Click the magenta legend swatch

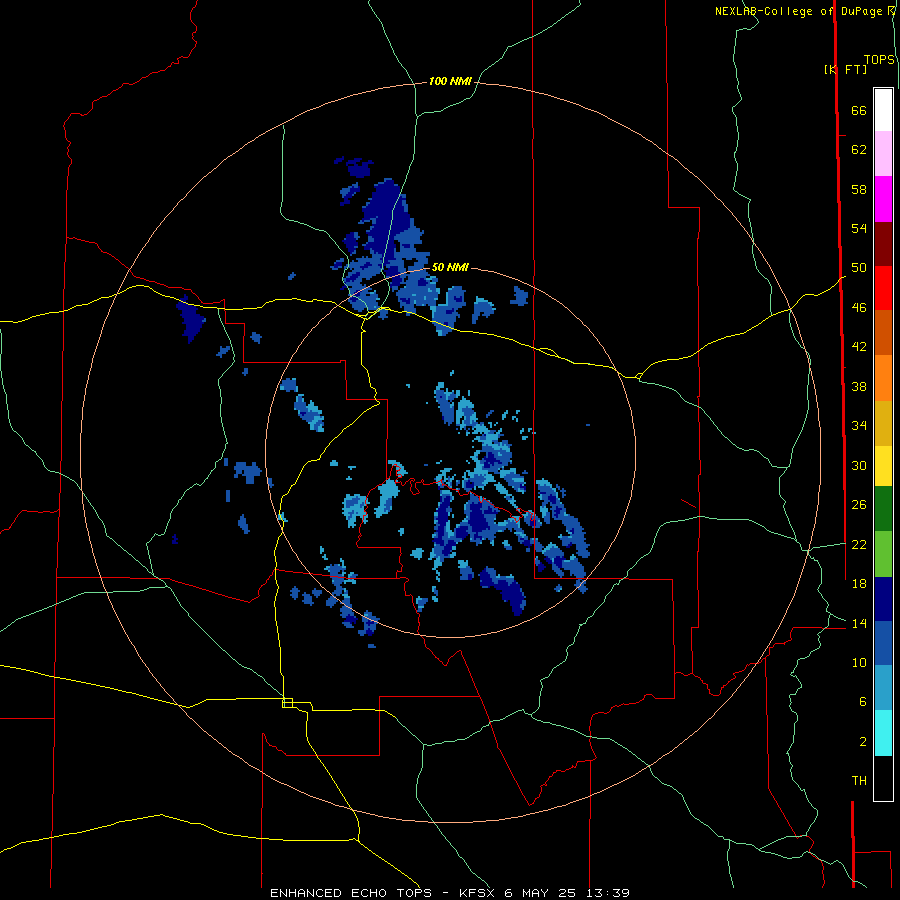[x=883, y=199]
